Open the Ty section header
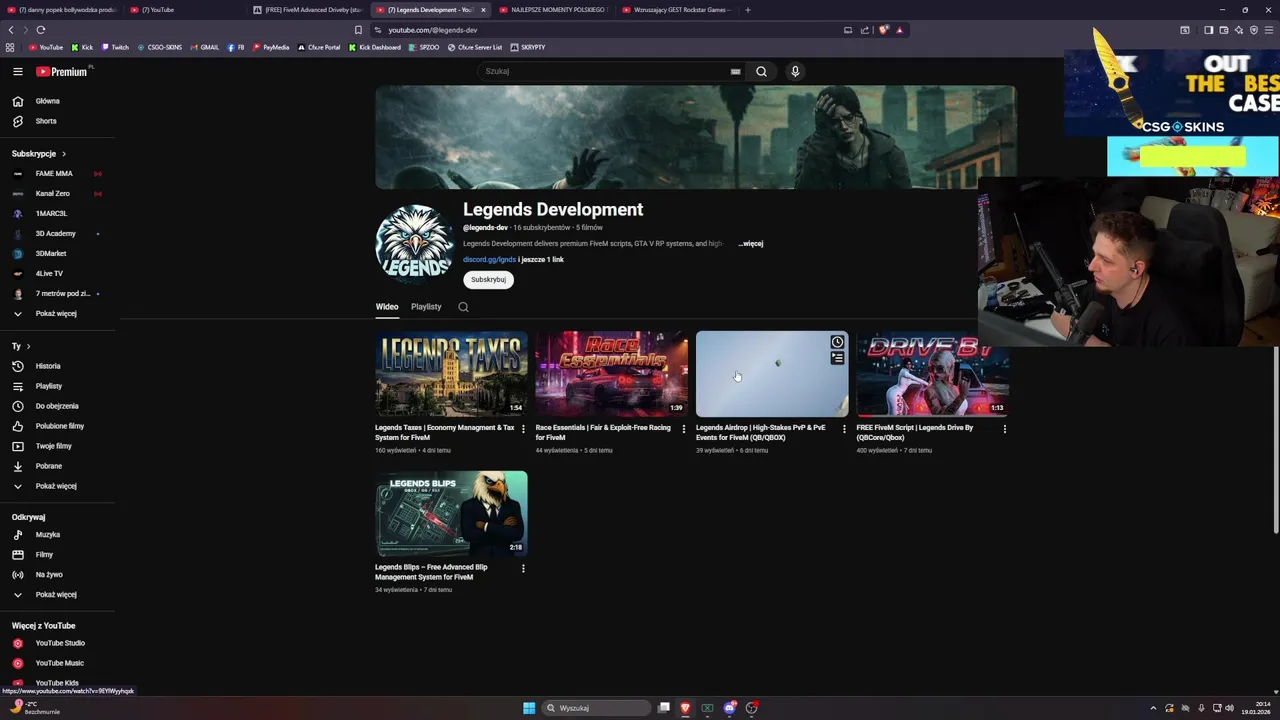Screen dimensions: 1280x720 pyautogui.click(x=21, y=346)
